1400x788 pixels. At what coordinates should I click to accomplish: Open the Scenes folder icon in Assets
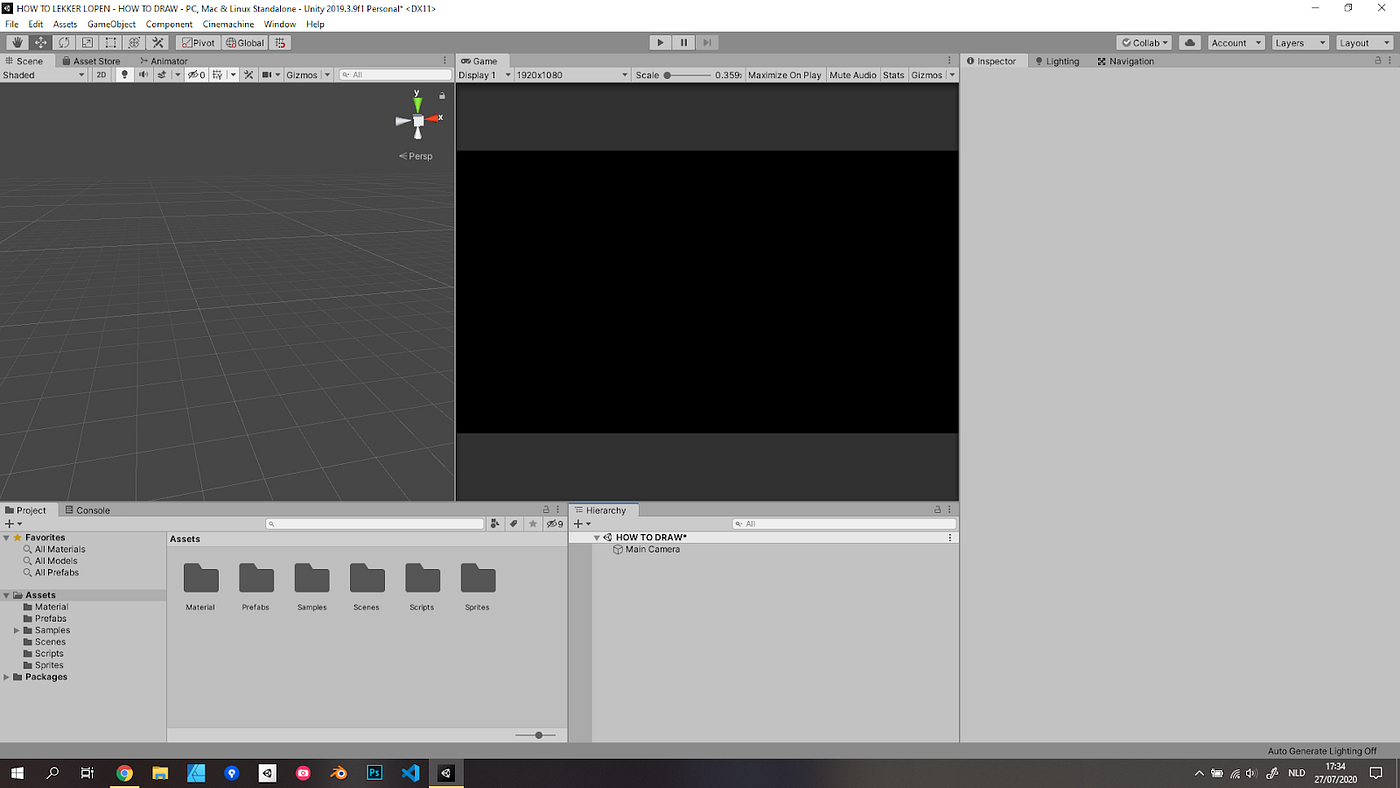[x=367, y=579]
